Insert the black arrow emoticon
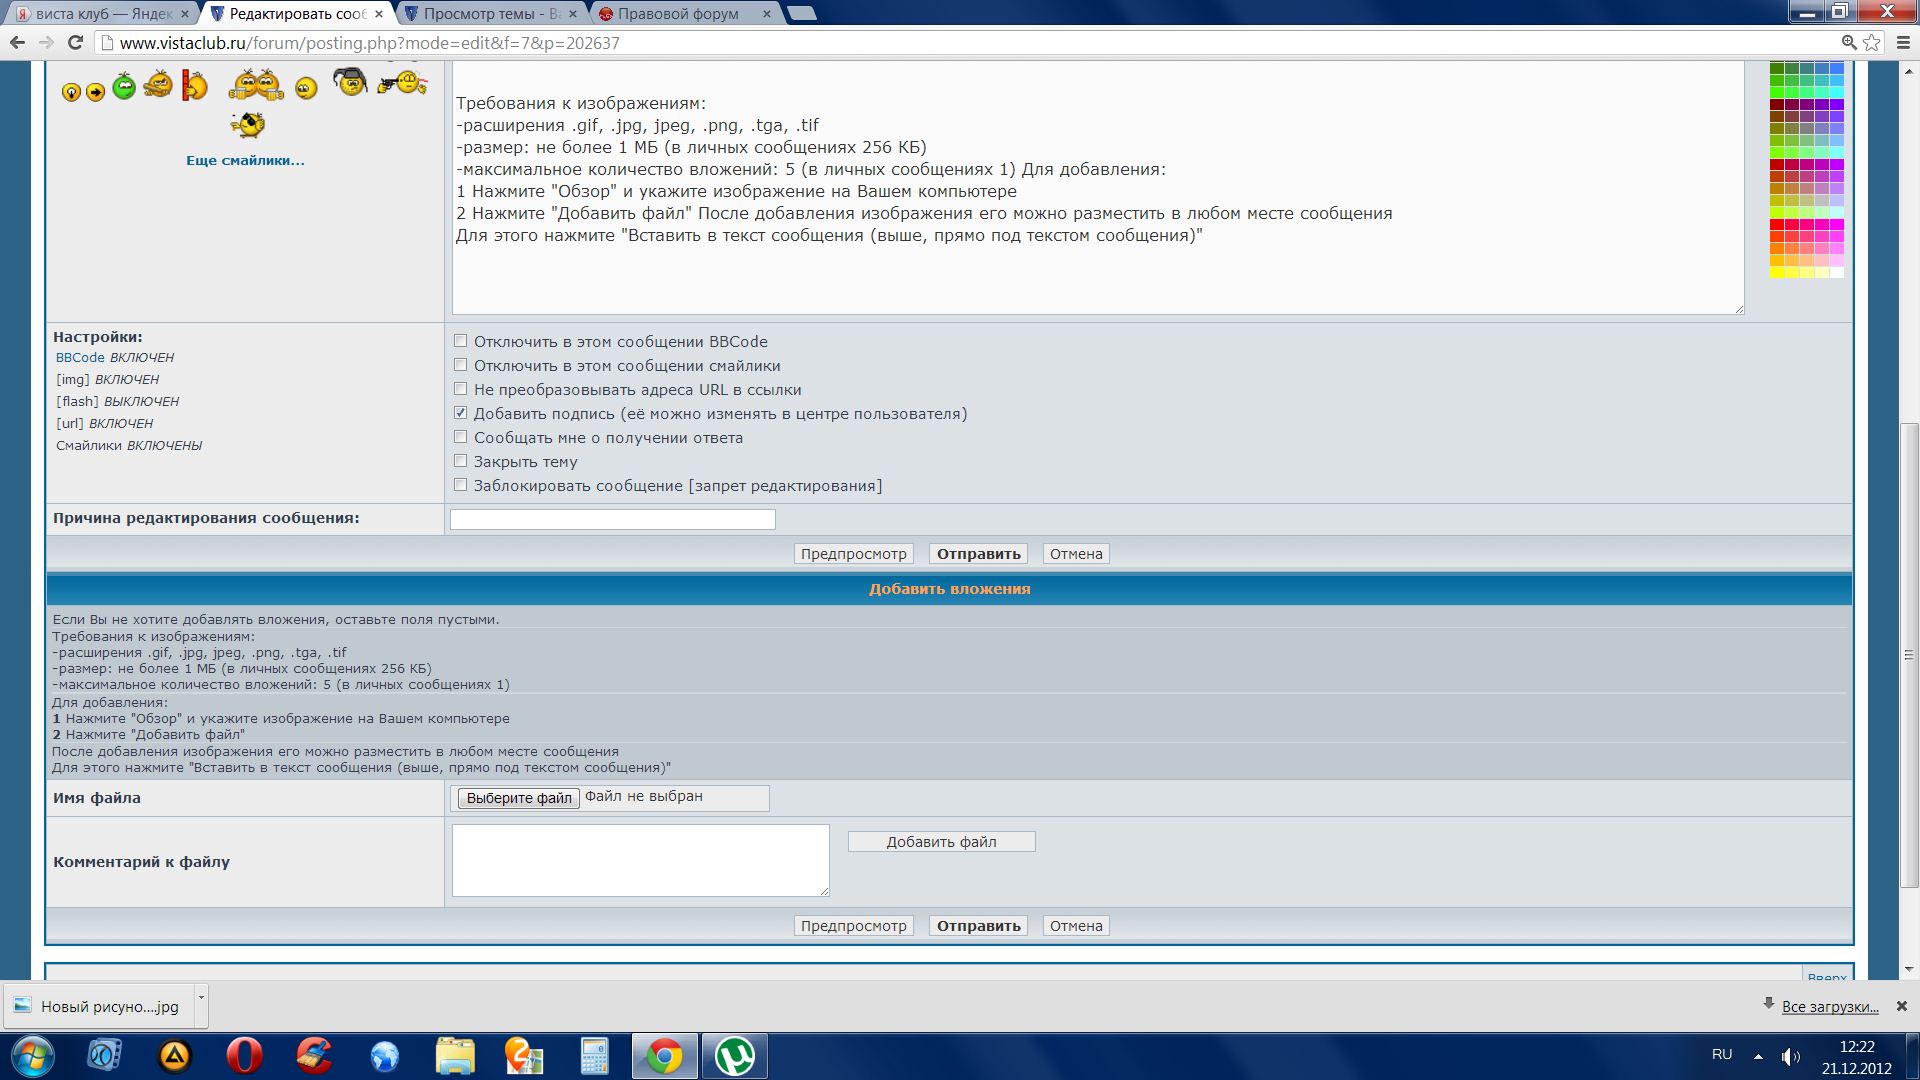1920x1080 pixels. 95,92
